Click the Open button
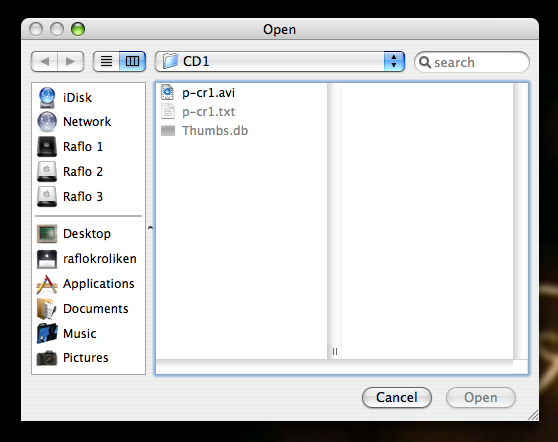The height and width of the screenshot is (442, 558). point(481,398)
